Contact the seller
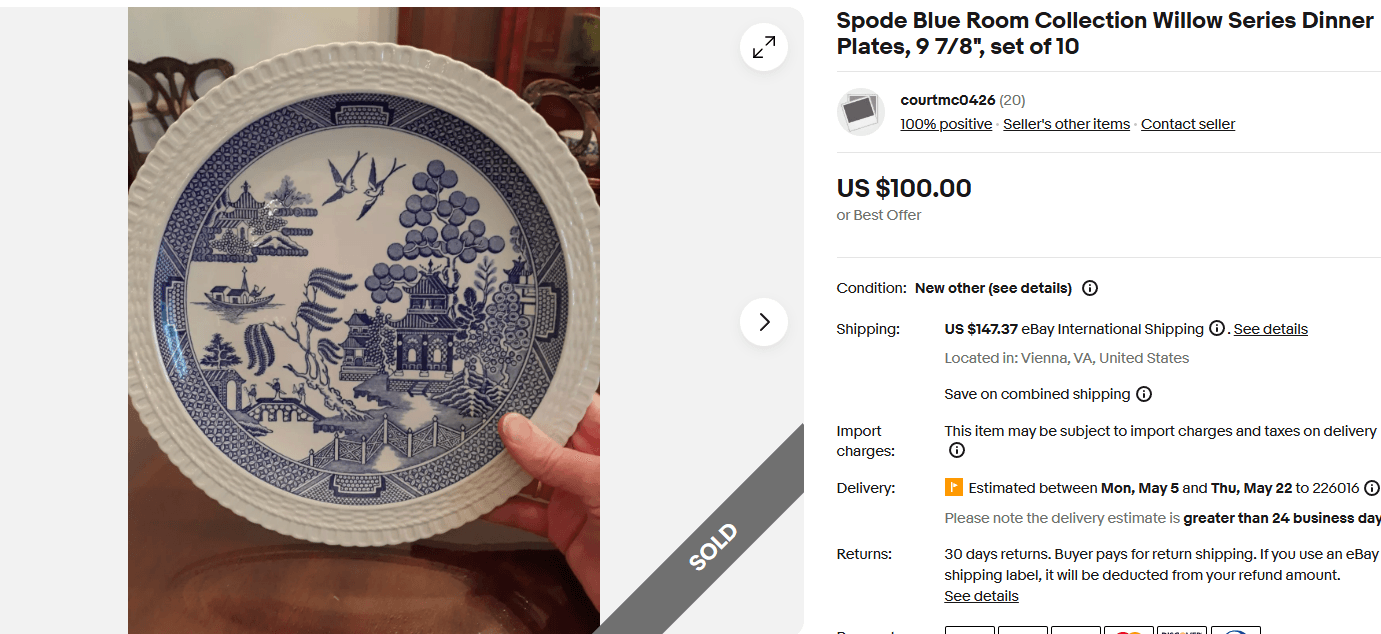Image resolution: width=1381 pixels, height=634 pixels. coord(1188,124)
